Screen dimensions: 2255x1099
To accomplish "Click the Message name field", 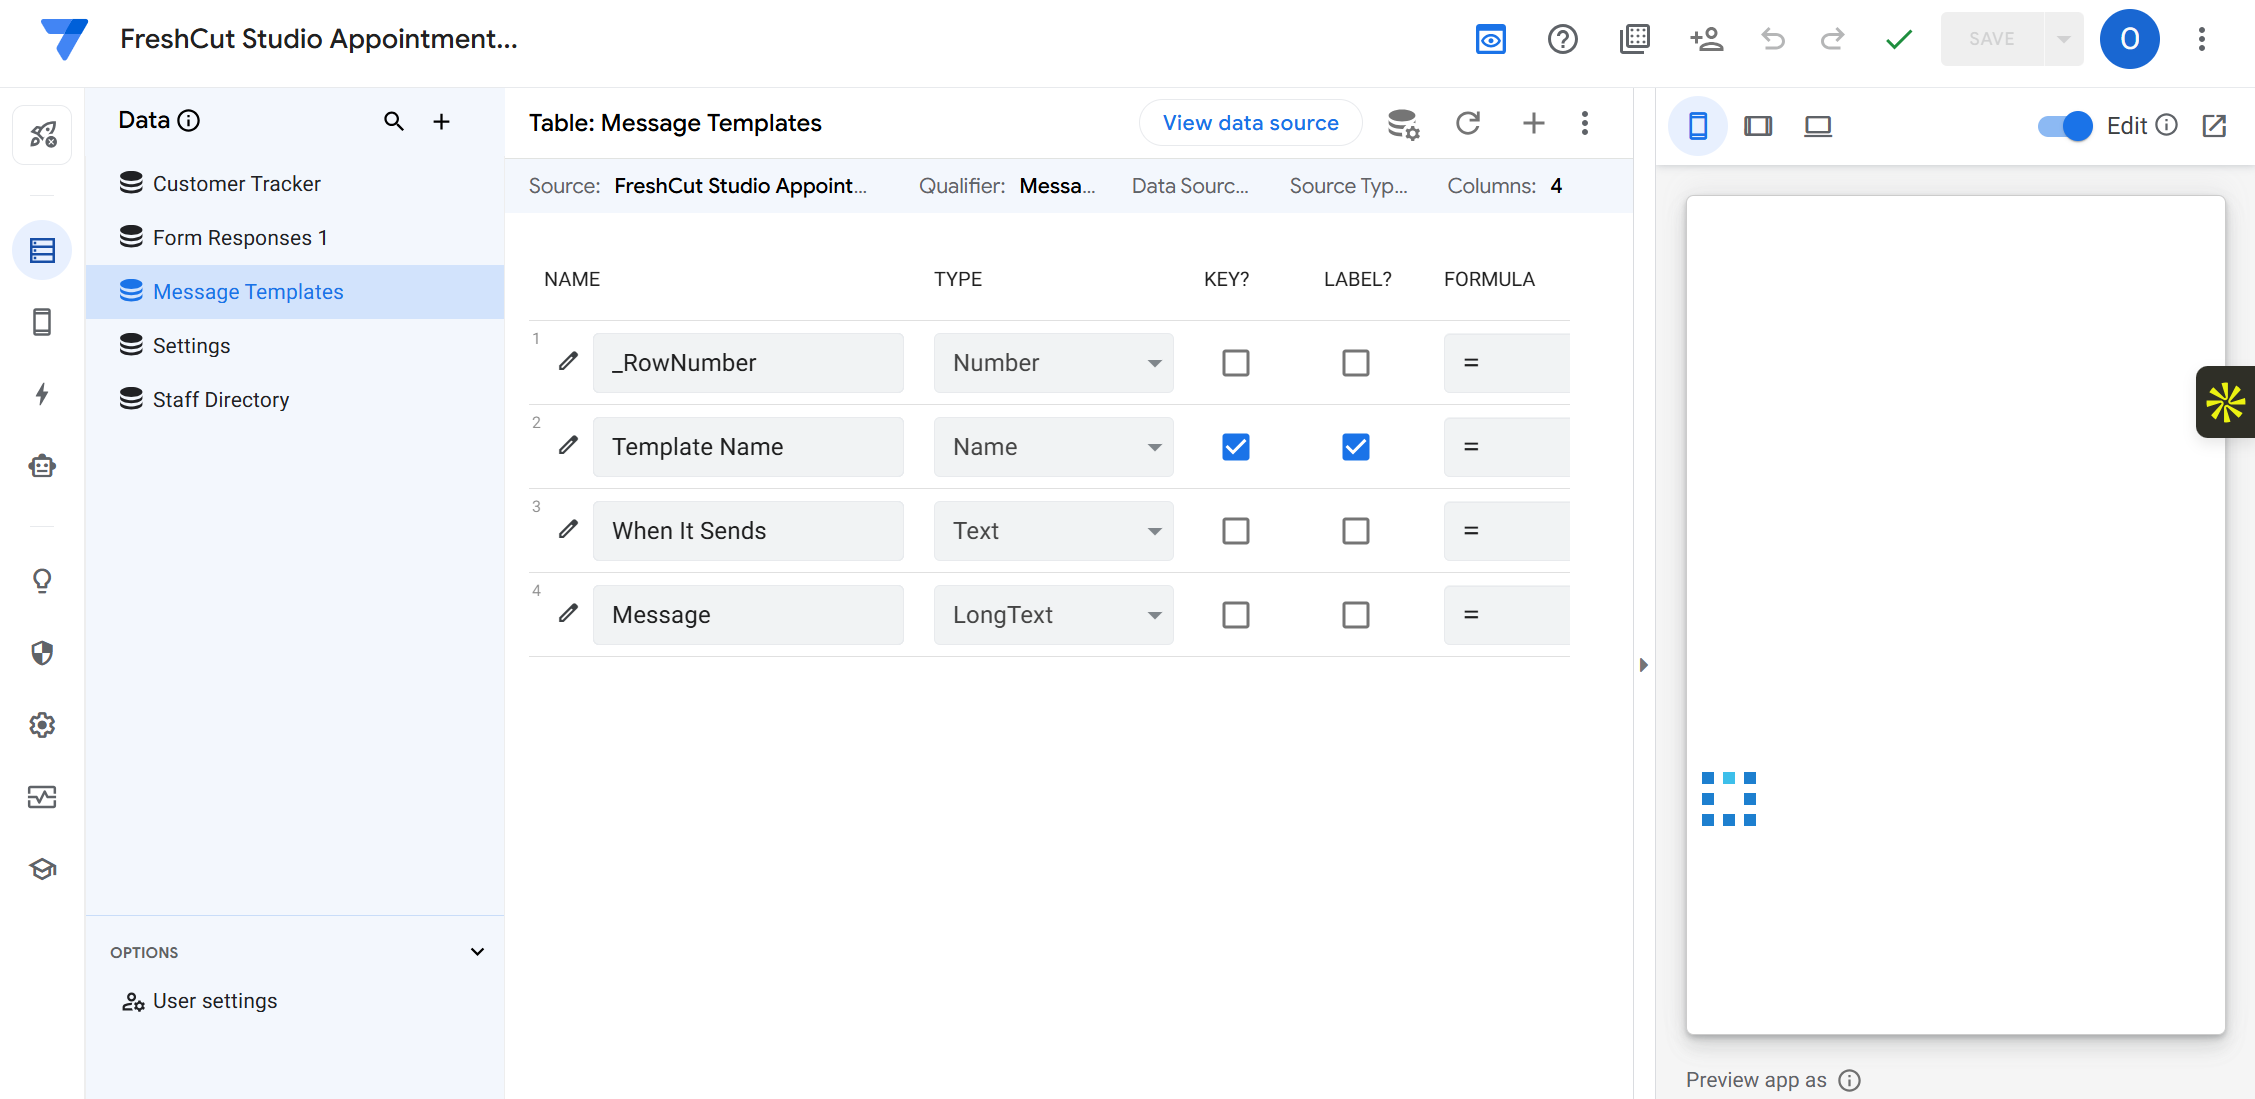I will 748,615.
